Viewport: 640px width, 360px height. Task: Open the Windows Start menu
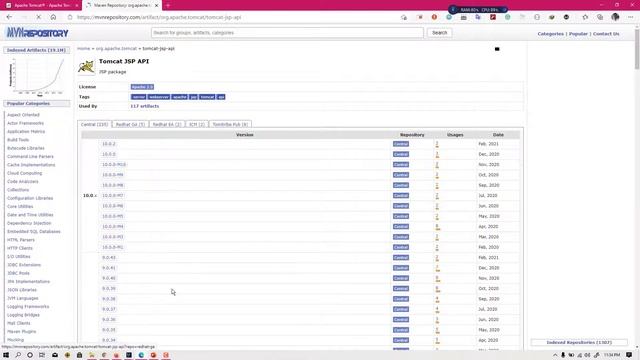6,355
